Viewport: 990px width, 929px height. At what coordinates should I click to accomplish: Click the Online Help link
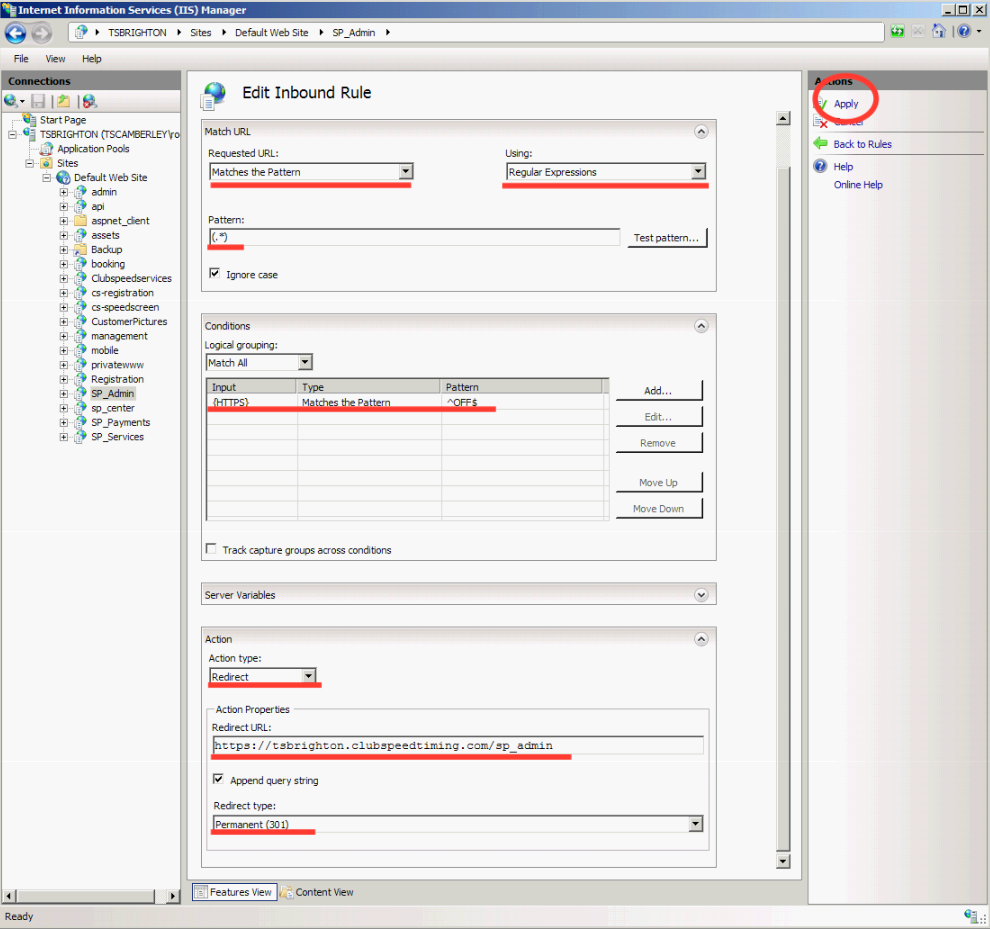[858, 184]
